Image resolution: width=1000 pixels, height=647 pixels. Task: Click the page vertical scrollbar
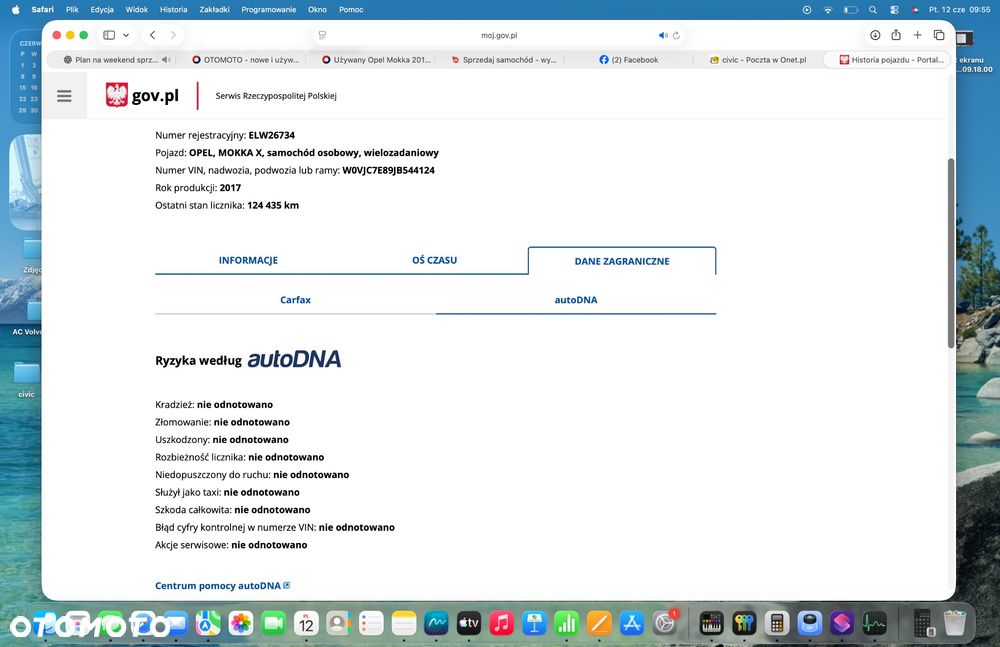tap(951, 253)
